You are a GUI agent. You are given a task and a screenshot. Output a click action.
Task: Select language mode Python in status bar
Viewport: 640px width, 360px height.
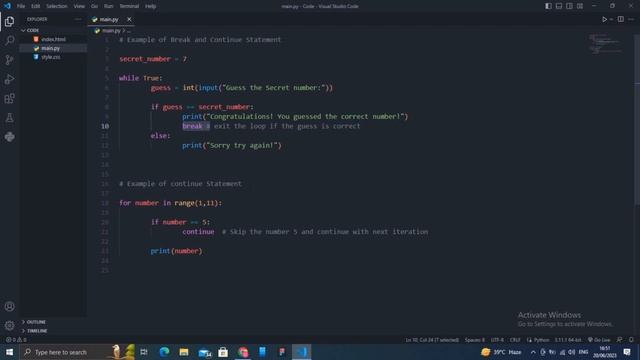[x=542, y=340]
